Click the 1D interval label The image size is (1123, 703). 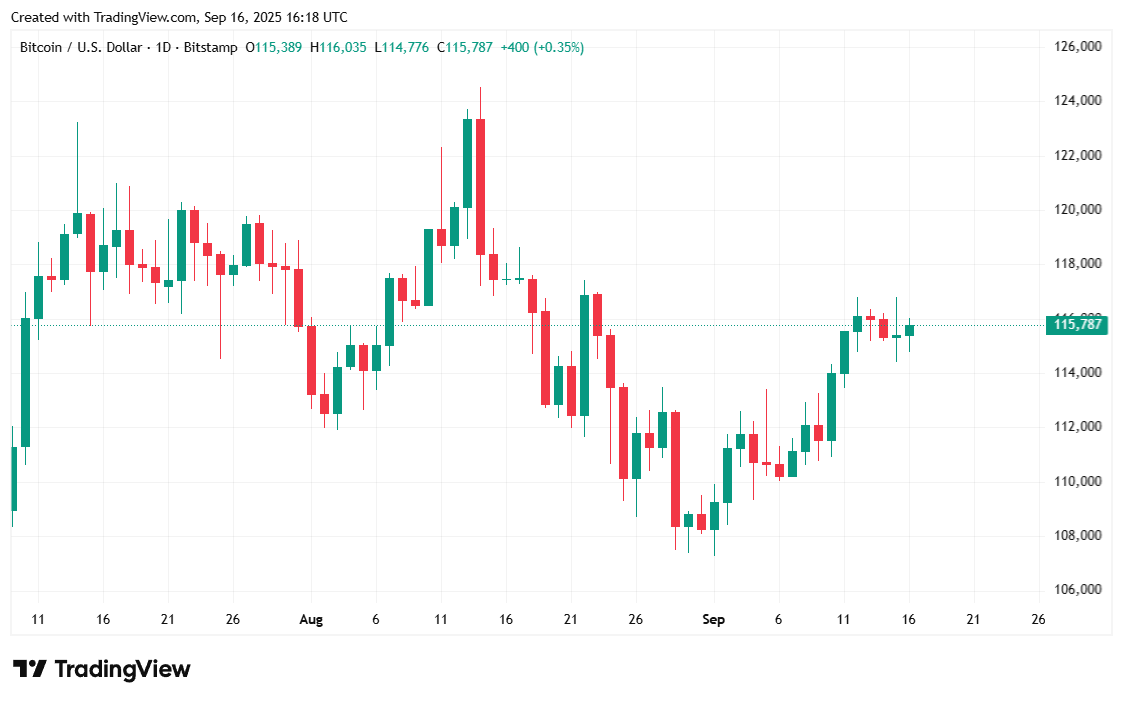[164, 47]
